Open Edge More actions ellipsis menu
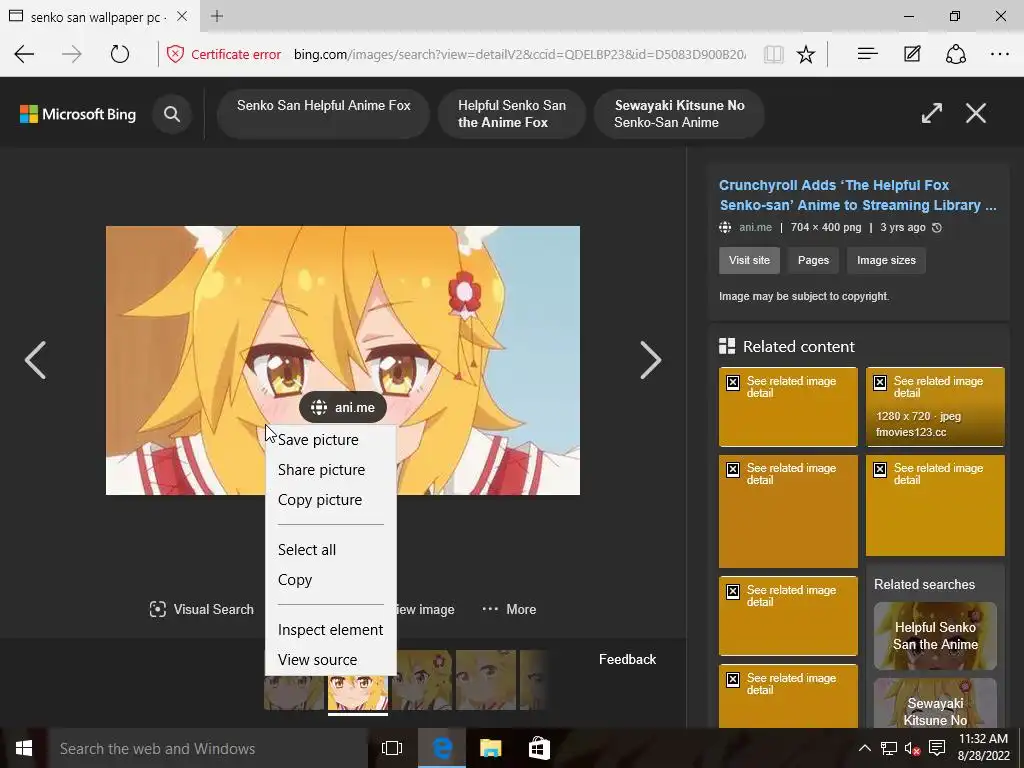 coord(1000,54)
